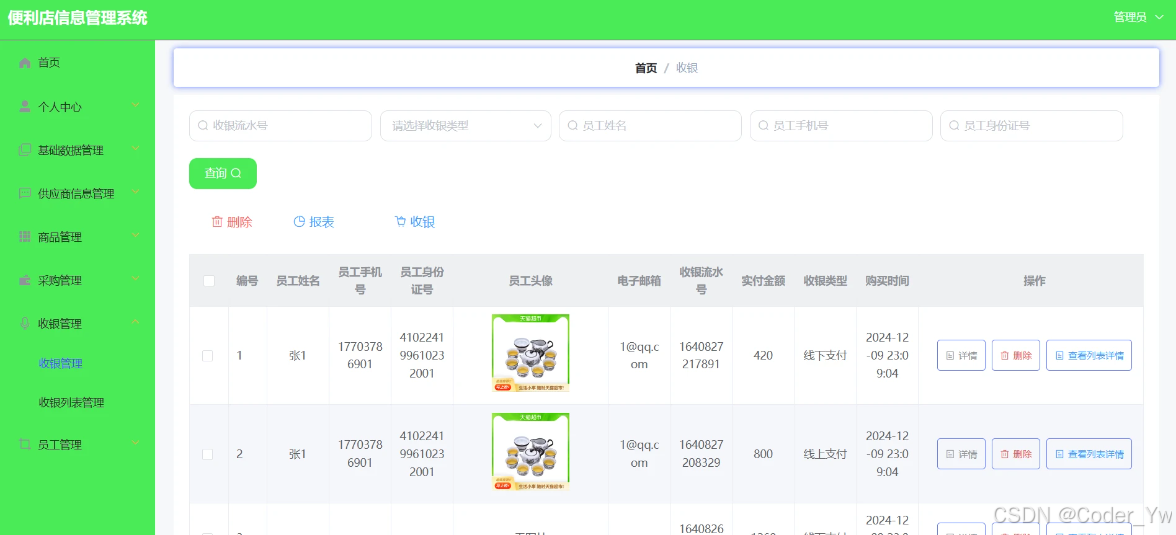Expand the 员工管理 menu arrow
This screenshot has height=535, width=1176.
136,443
